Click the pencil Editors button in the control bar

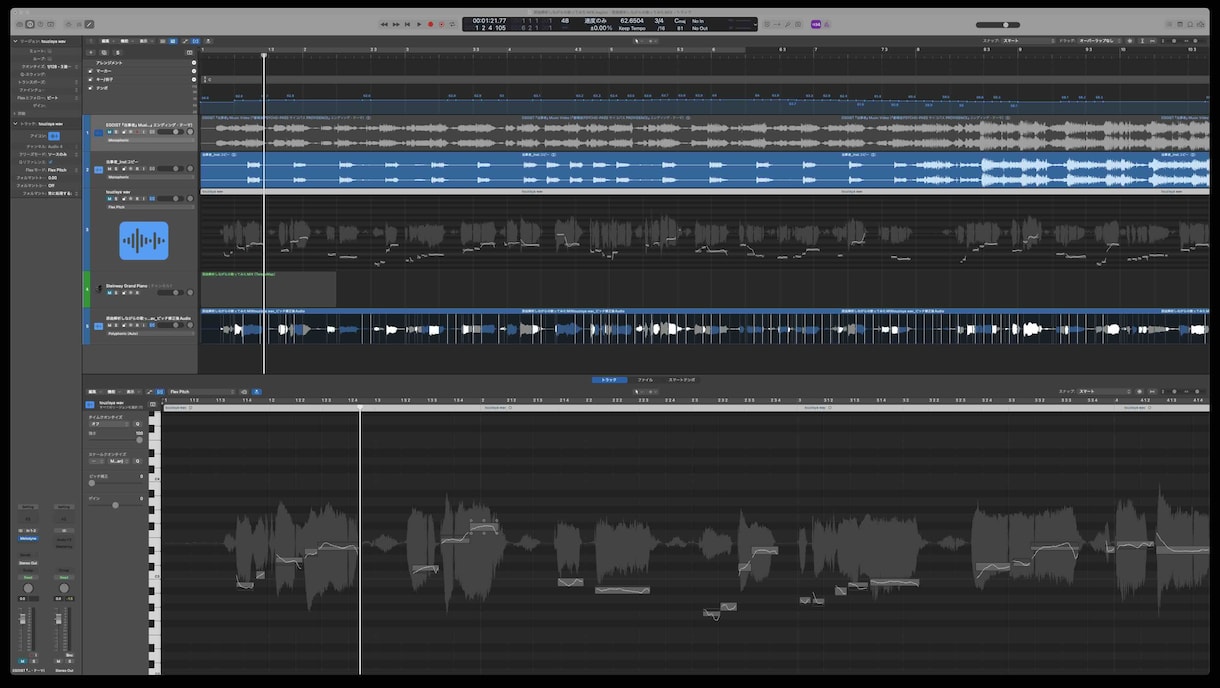[89, 24]
